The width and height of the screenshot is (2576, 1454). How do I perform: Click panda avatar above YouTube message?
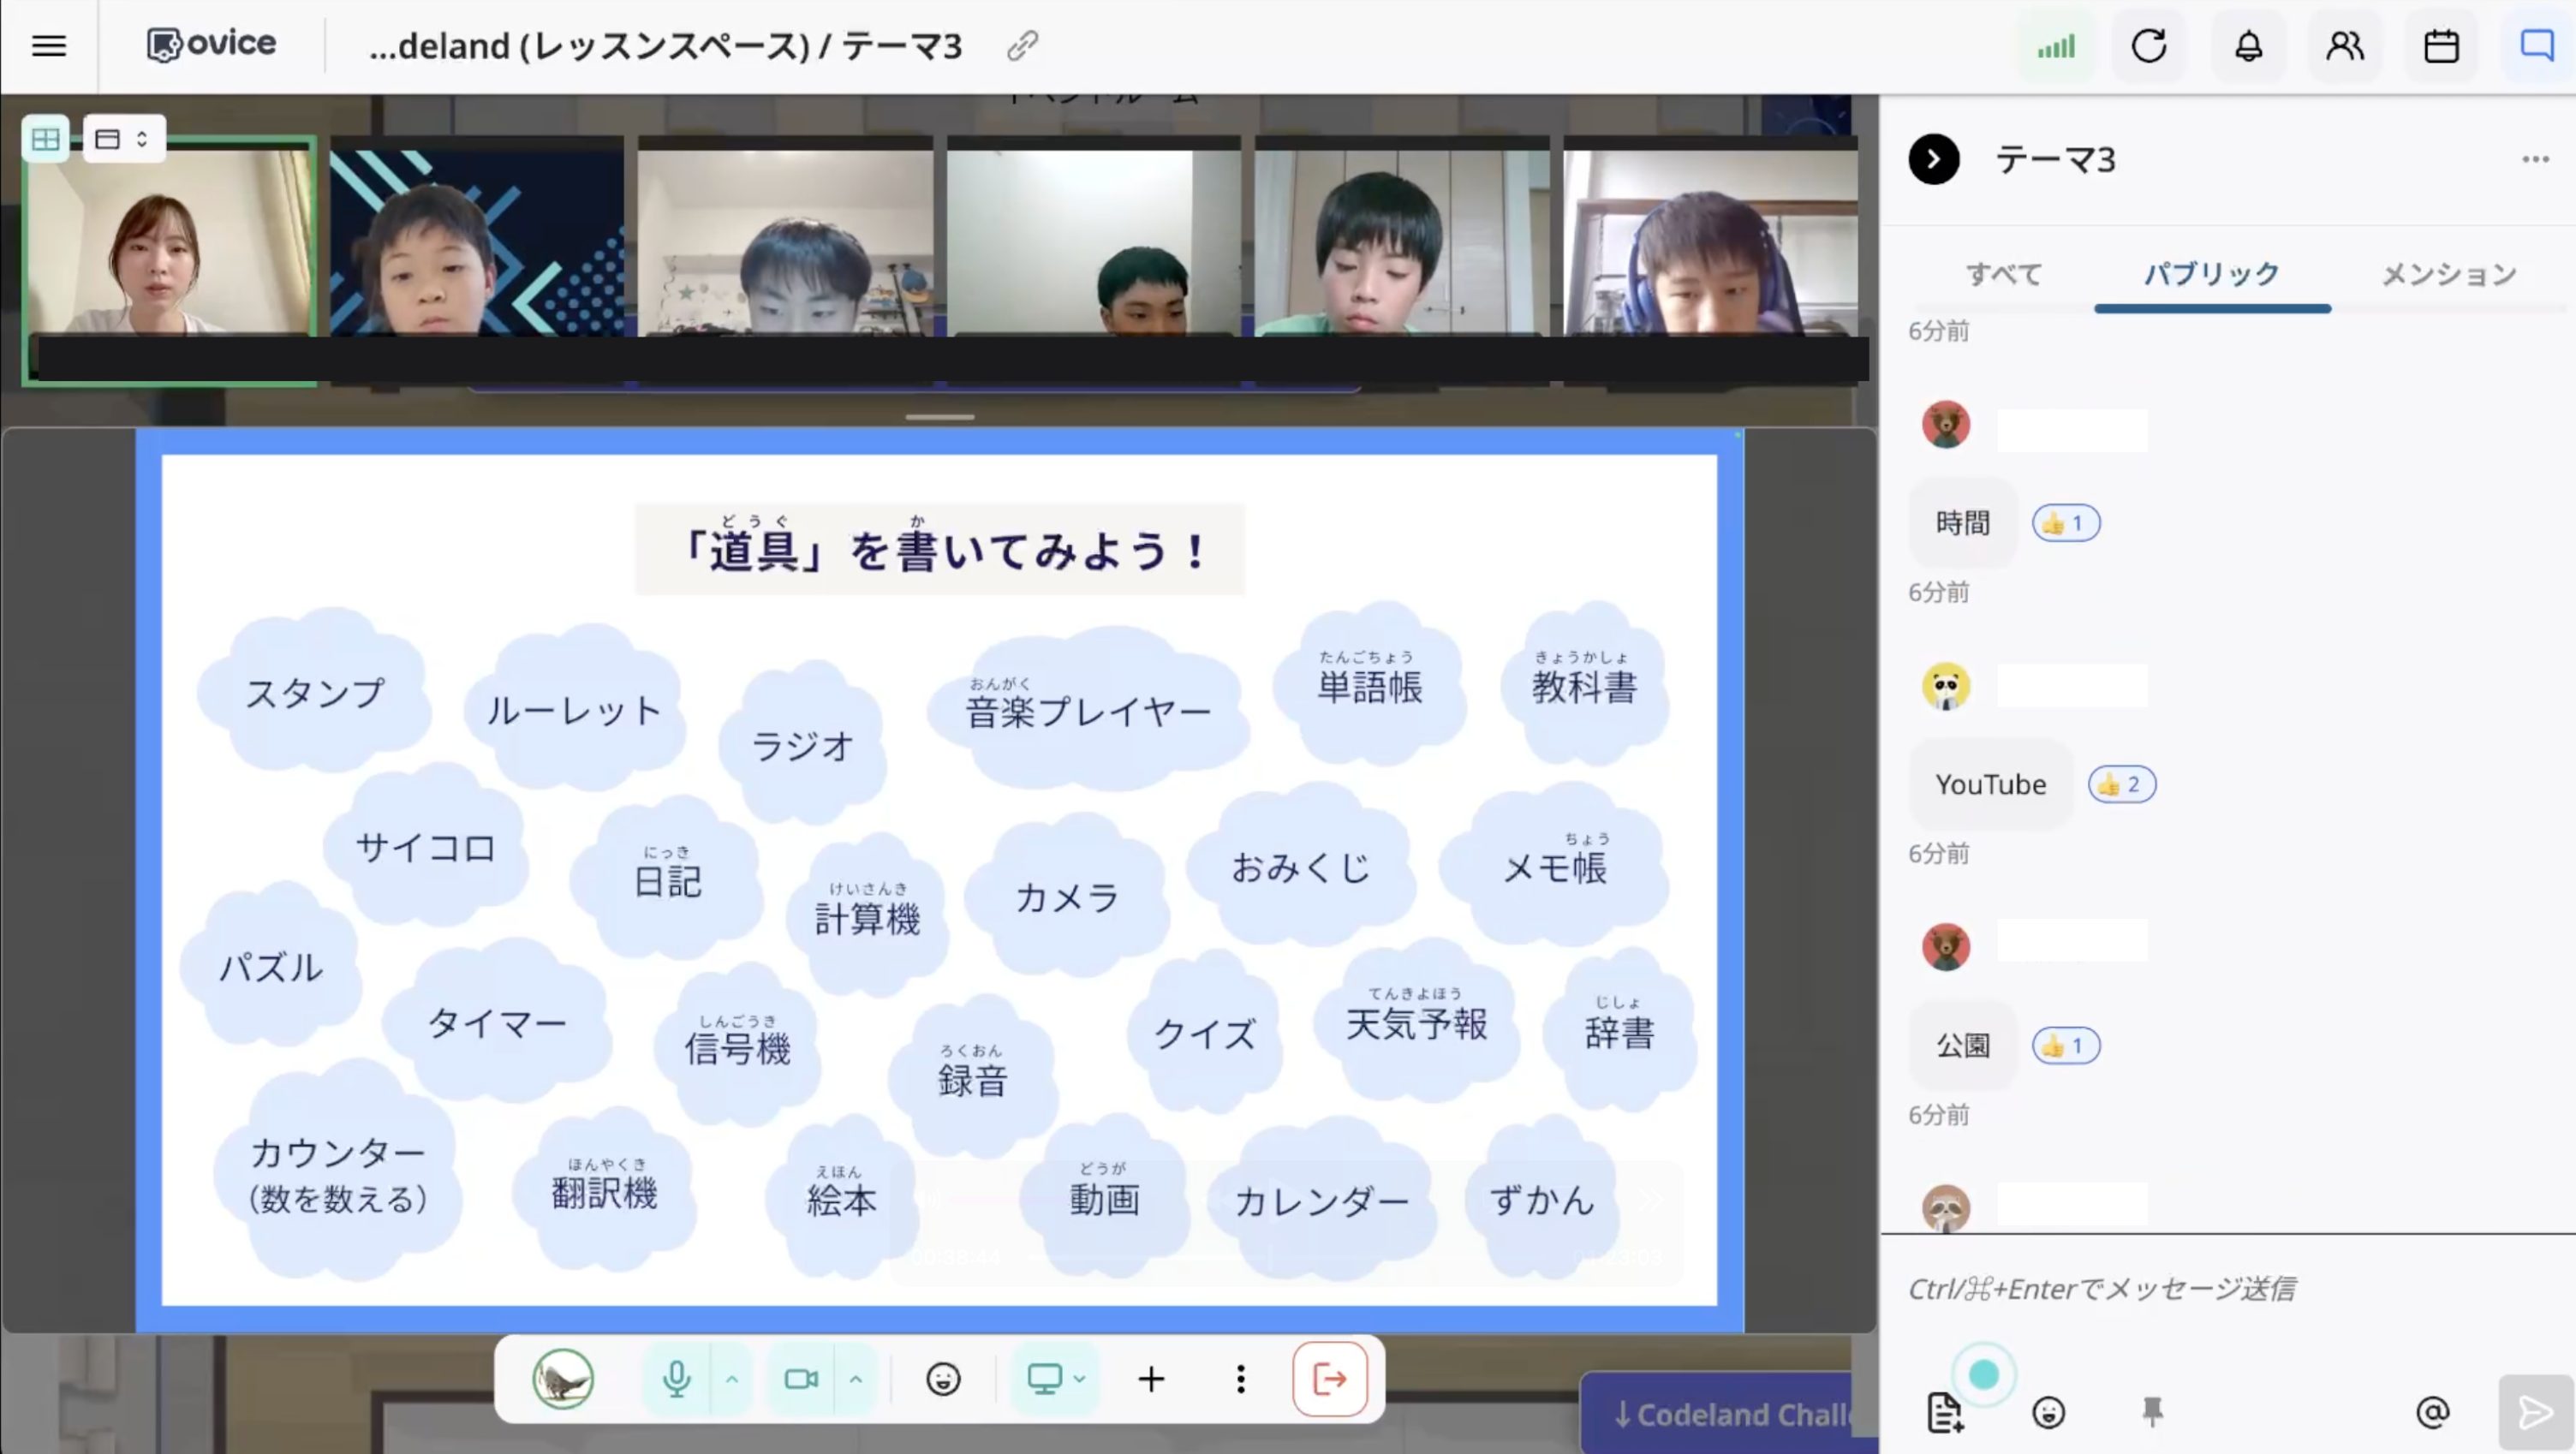click(1946, 687)
